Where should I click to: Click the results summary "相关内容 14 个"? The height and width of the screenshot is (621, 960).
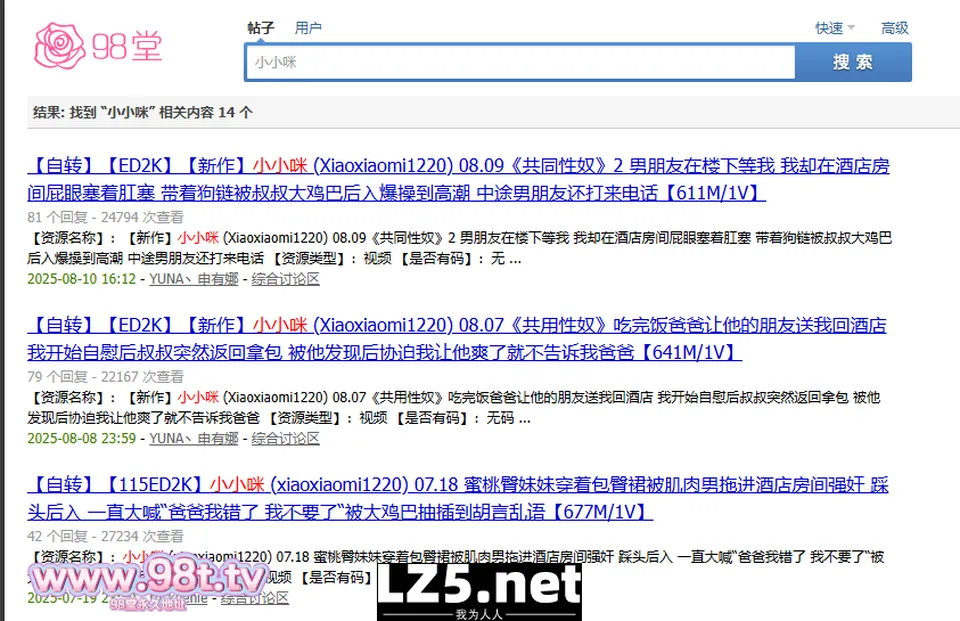(206, 112)
